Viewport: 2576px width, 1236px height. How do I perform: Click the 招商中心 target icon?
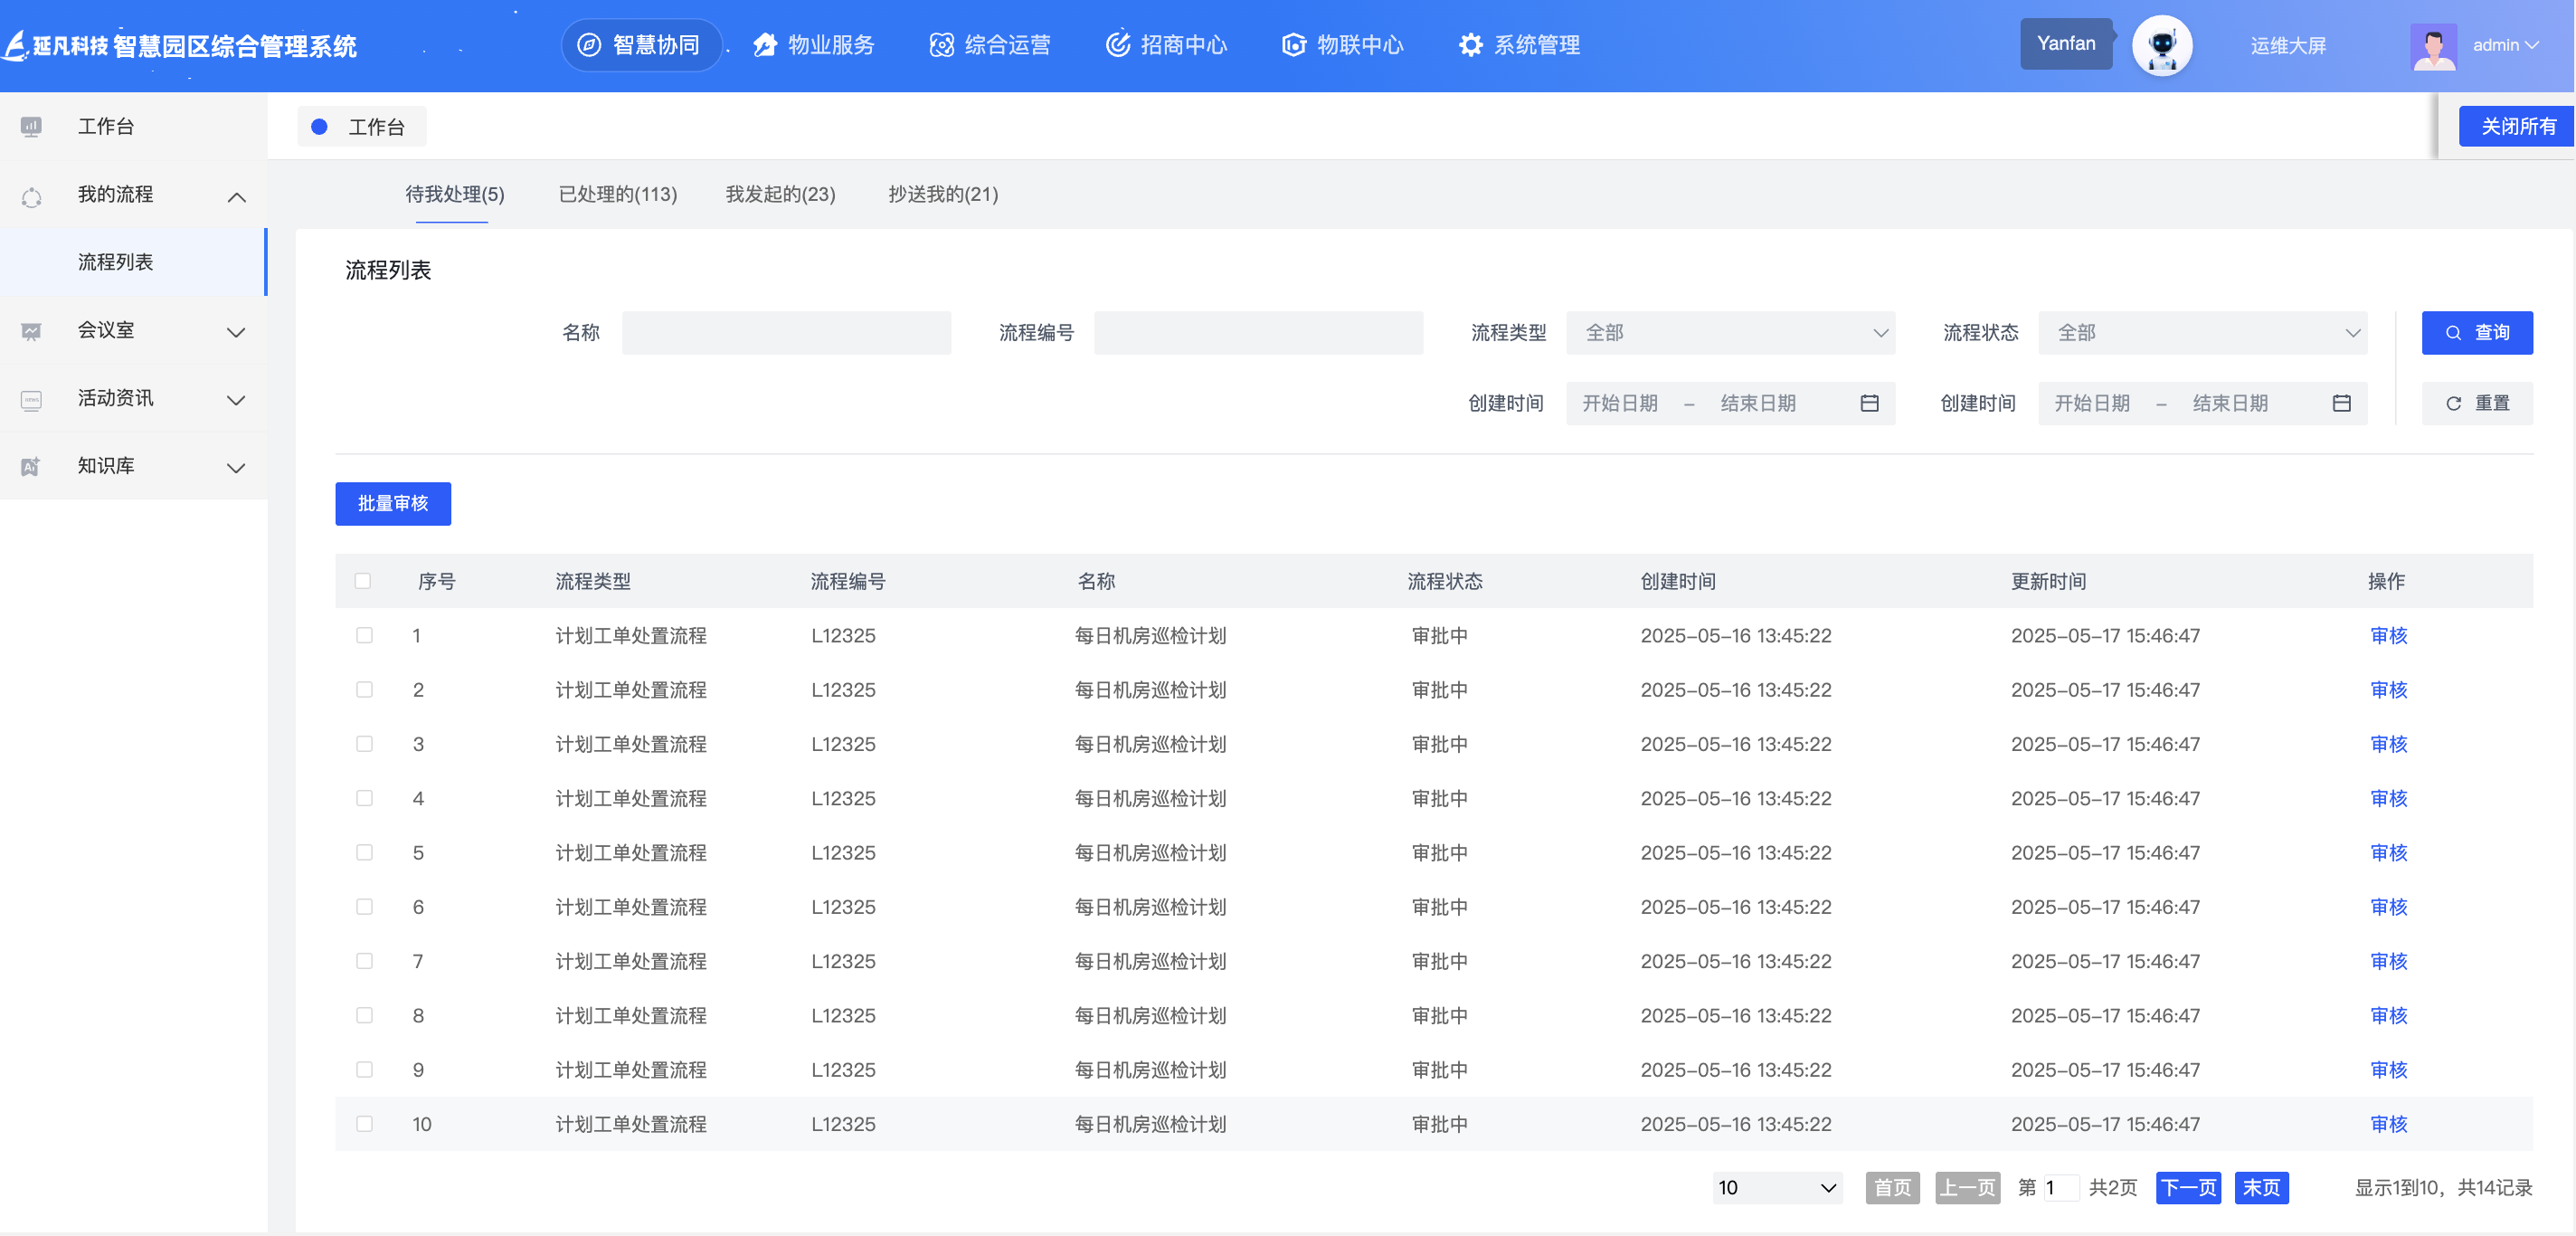(1117, 45)
